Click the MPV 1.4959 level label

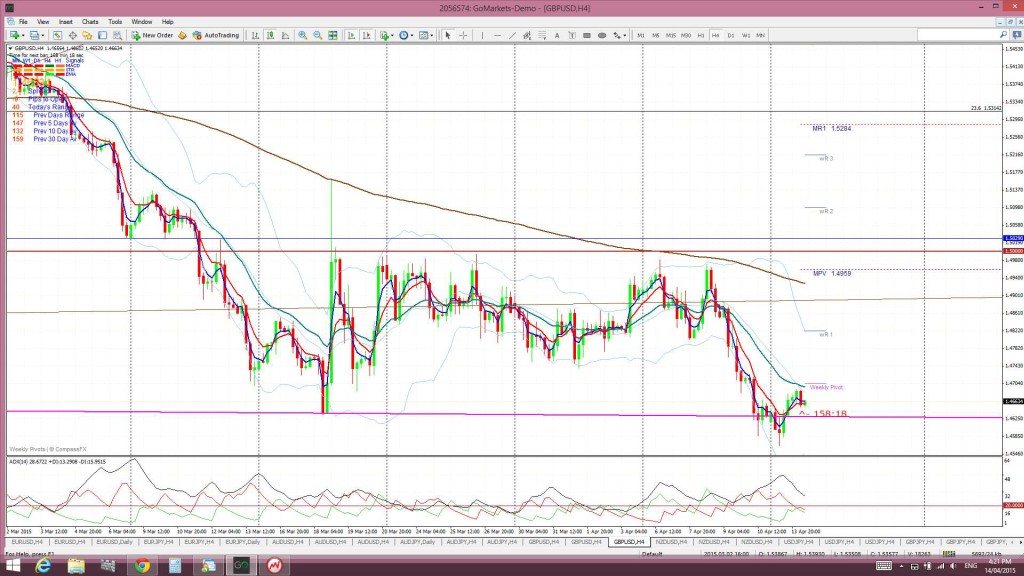831,274
